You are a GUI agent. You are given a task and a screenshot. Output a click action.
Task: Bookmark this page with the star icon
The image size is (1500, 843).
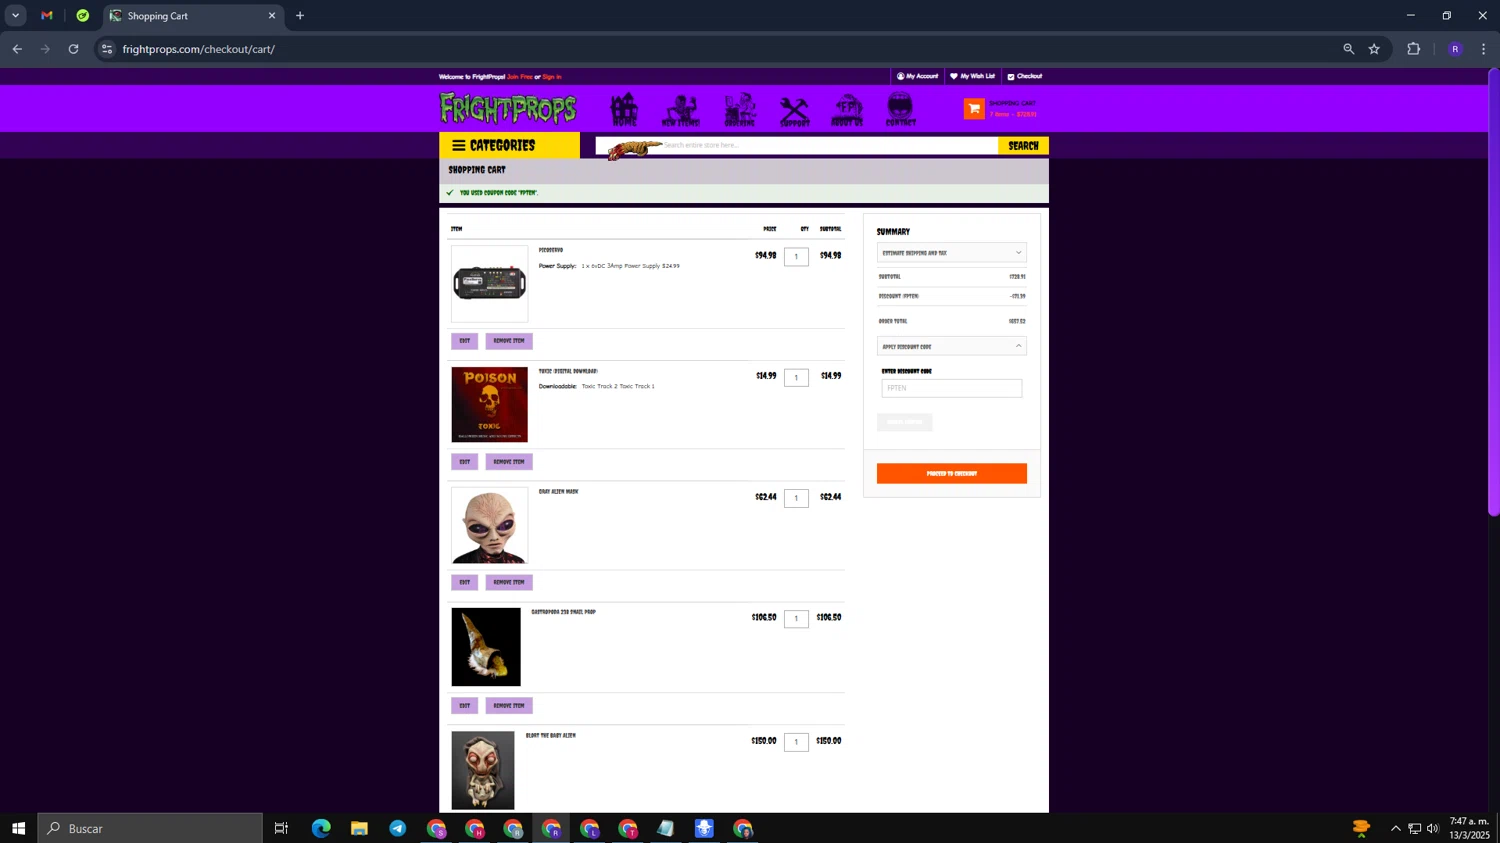pos(1374,49)
